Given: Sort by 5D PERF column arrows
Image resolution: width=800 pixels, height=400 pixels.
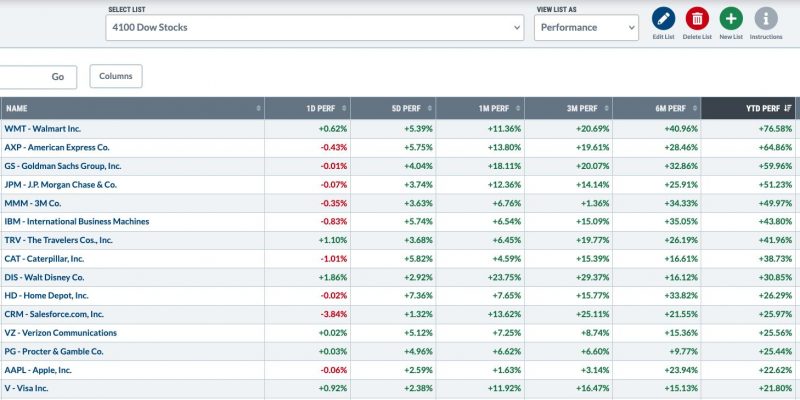Looking at the screenshot, I should point(430,108).
